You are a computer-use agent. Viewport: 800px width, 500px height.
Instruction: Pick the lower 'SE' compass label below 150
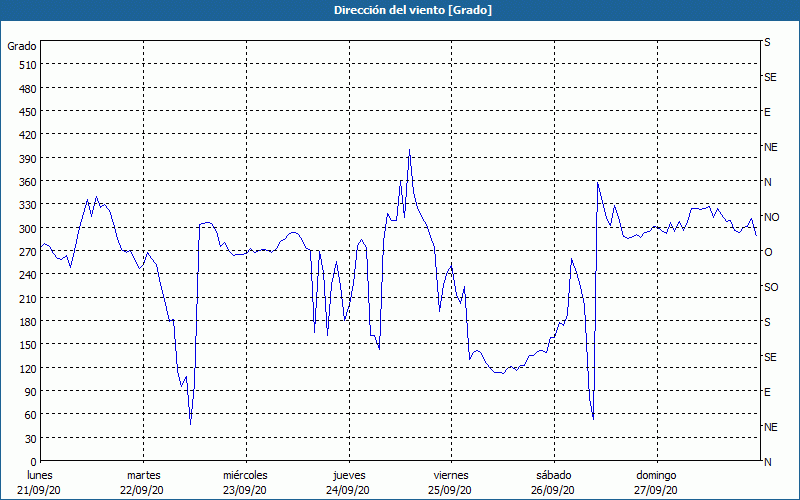770,357
